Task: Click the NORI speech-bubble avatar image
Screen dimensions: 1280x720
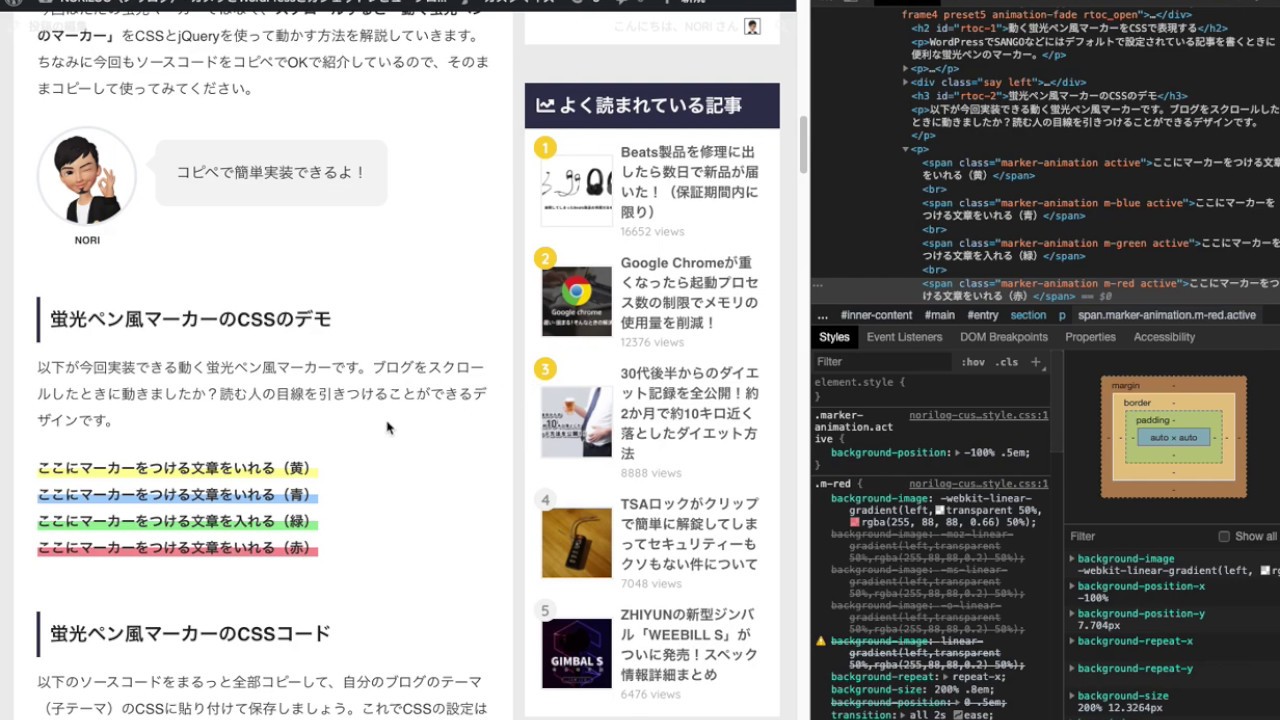Action: tap(86, 177)
